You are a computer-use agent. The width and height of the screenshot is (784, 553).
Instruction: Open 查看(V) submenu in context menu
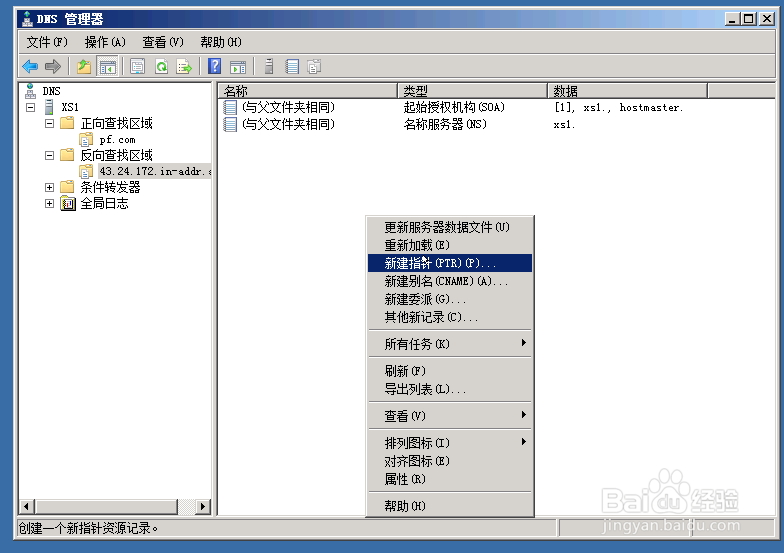pos(450,416)
